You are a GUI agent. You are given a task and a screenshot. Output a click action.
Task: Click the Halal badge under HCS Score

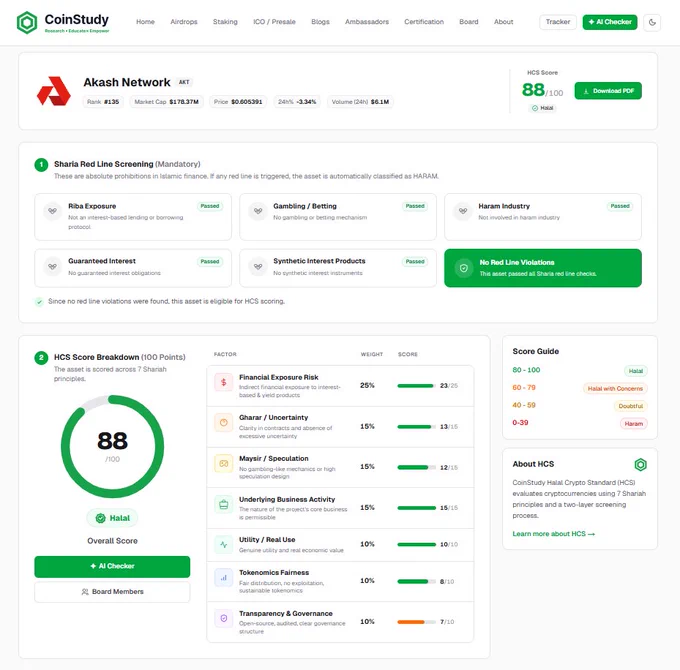[x=543, y=108]
